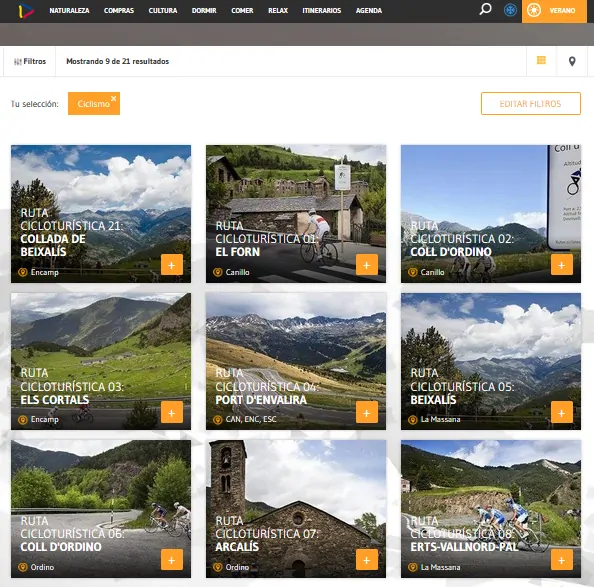Screen dimensions: 594x587
Task: Add Ruta 05 Beixalís with plus
Action: (562, 412)
